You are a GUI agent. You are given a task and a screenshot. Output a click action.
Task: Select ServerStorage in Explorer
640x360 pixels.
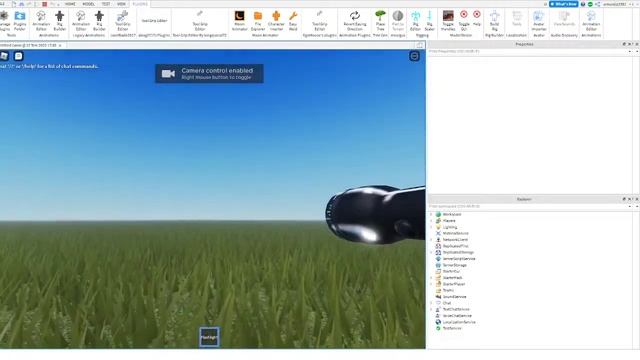click(x=455, y=265)
